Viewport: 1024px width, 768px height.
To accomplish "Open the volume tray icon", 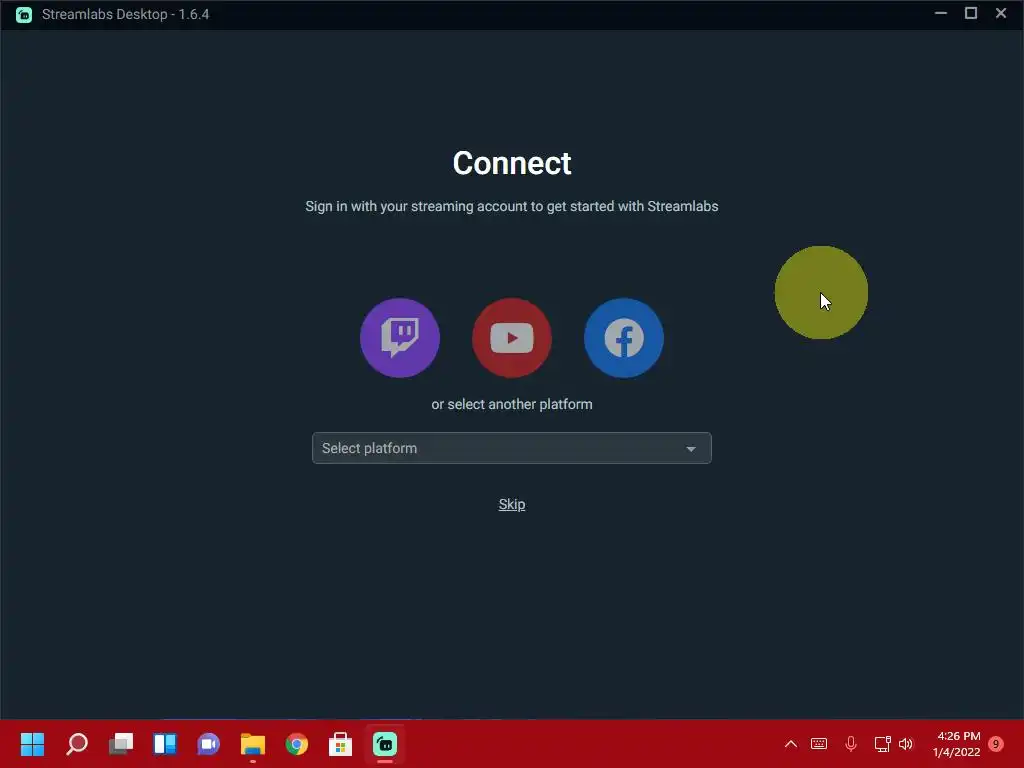I will point(906,744).
